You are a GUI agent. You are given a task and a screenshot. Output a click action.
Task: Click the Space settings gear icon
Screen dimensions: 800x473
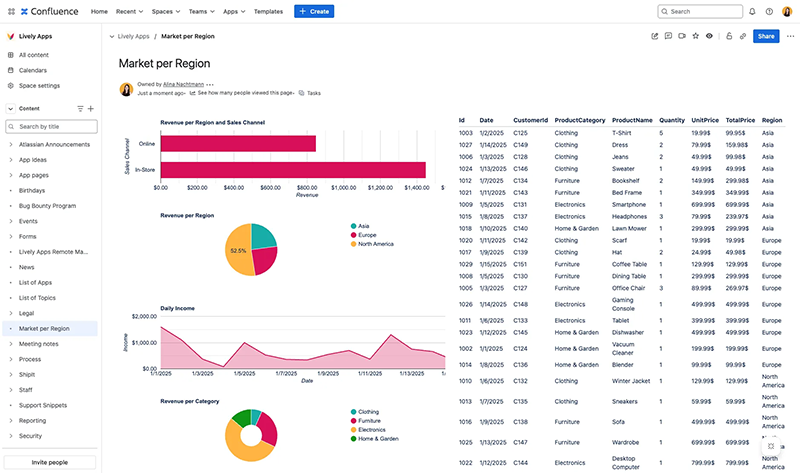point(10,85)
